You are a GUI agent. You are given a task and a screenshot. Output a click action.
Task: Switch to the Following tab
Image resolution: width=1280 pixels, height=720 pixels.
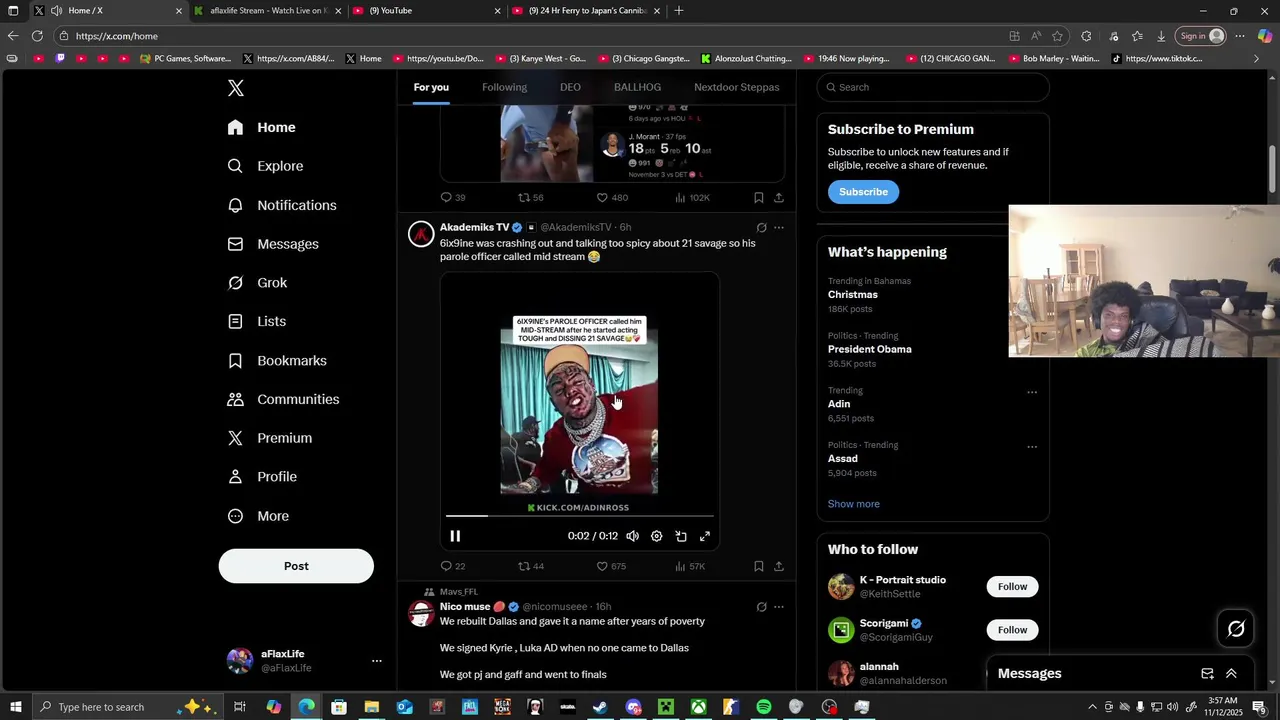(x=504, y=87)
